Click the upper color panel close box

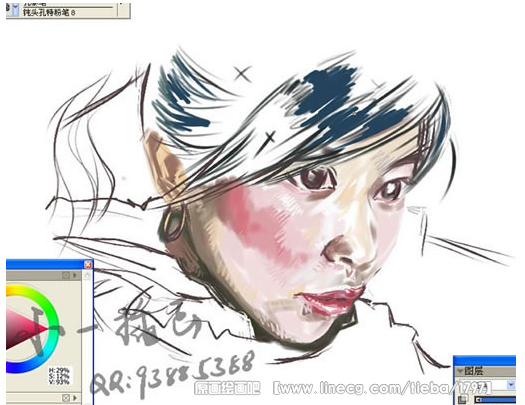[66, 275]
